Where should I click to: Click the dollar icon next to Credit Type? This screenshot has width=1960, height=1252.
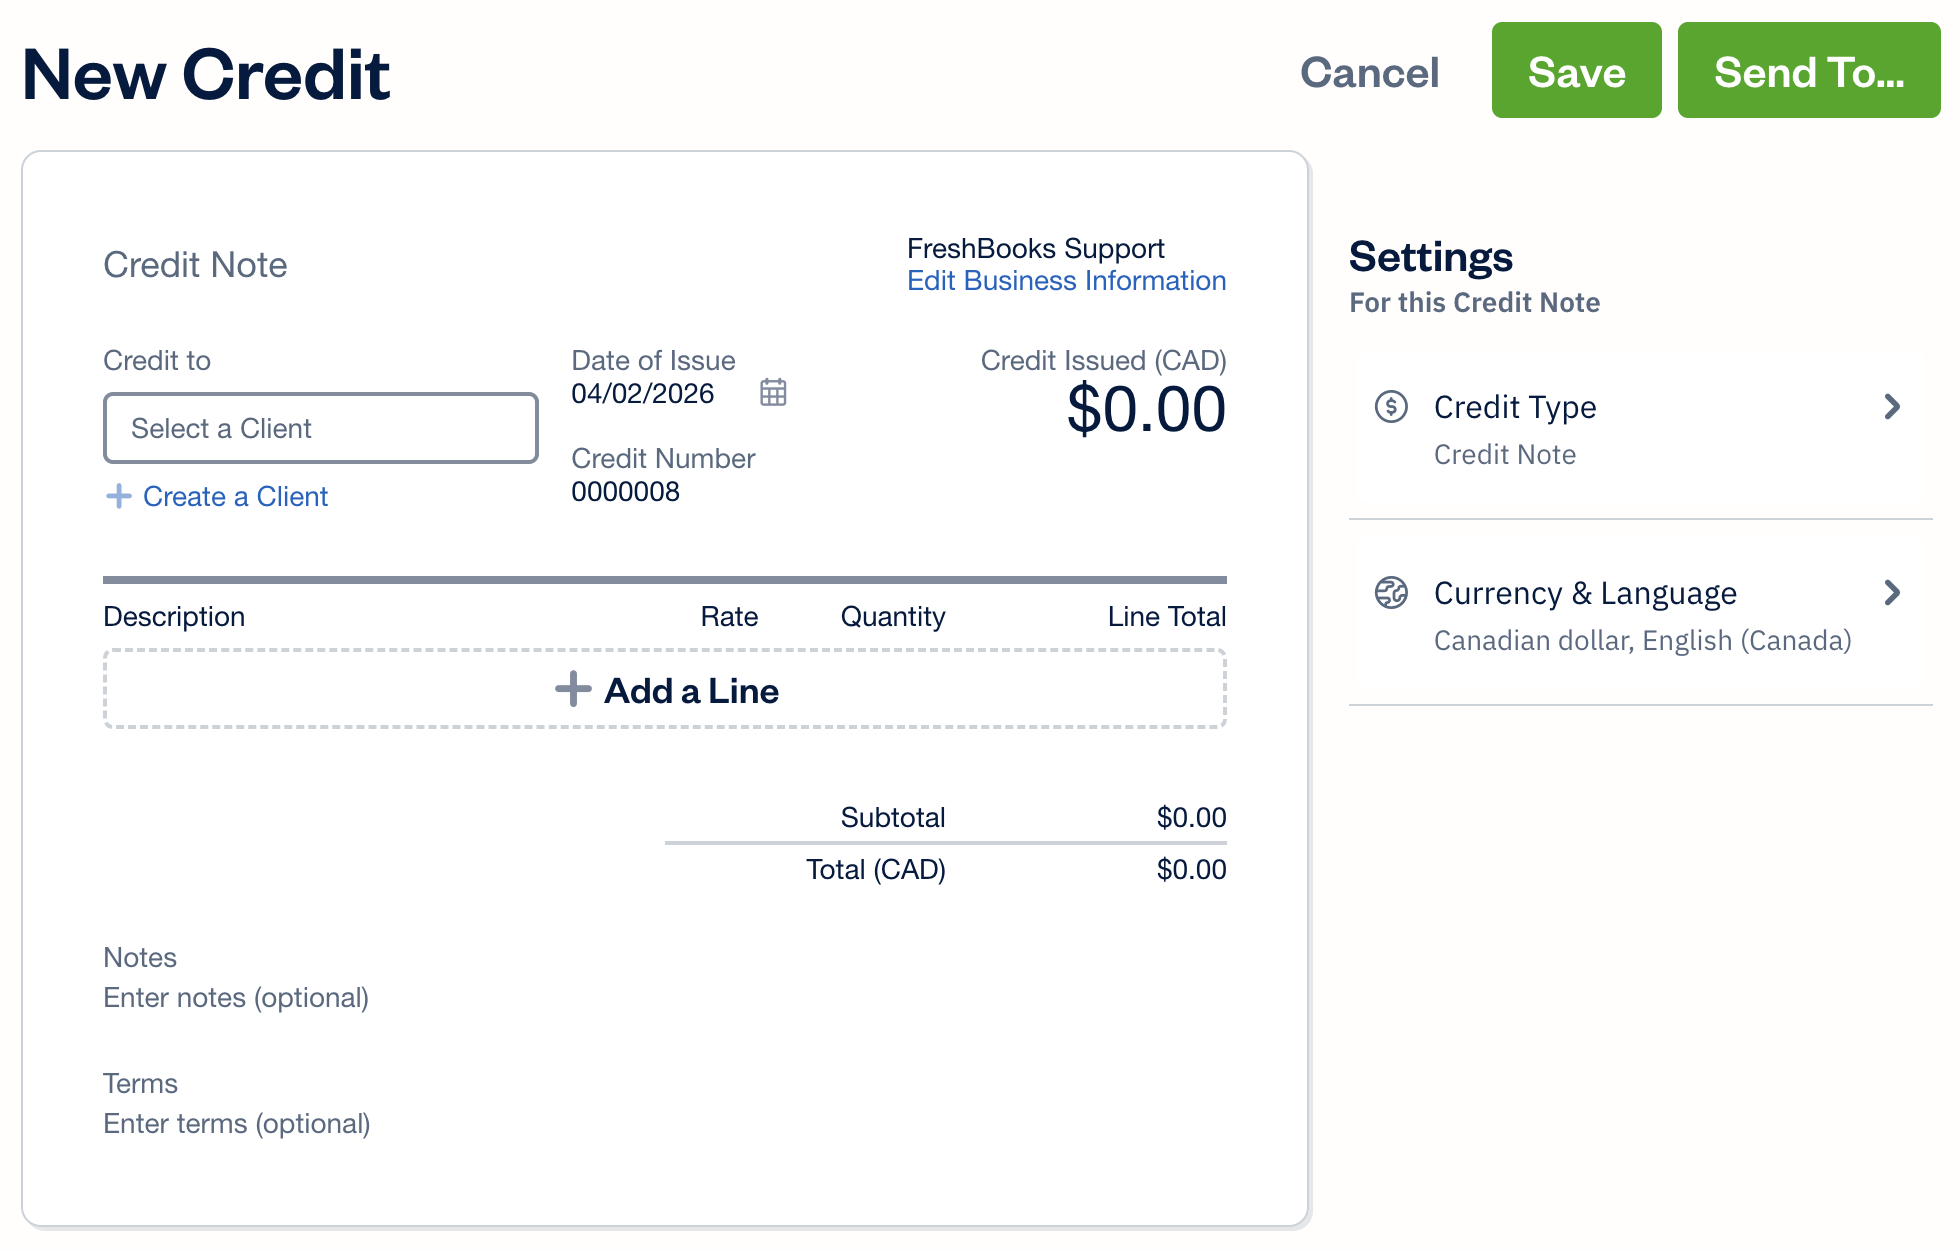pos(1390,406)
